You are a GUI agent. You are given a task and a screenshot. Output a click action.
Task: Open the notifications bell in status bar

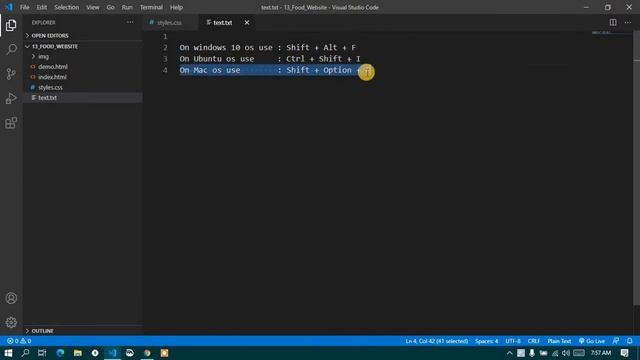(x=630, y=341)
